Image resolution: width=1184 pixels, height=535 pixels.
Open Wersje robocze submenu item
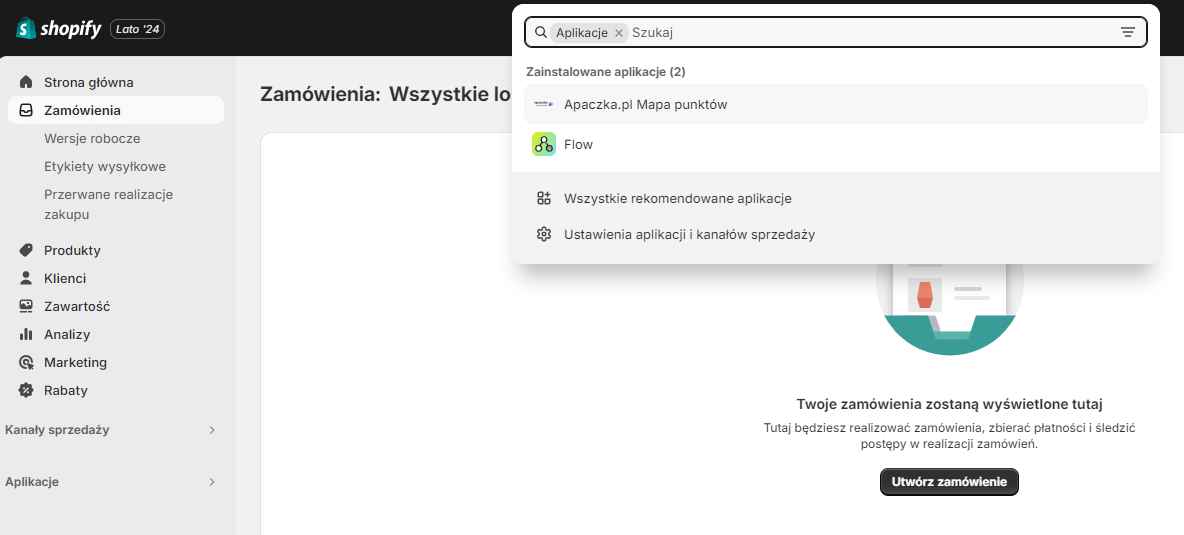(x=92, y=138)
